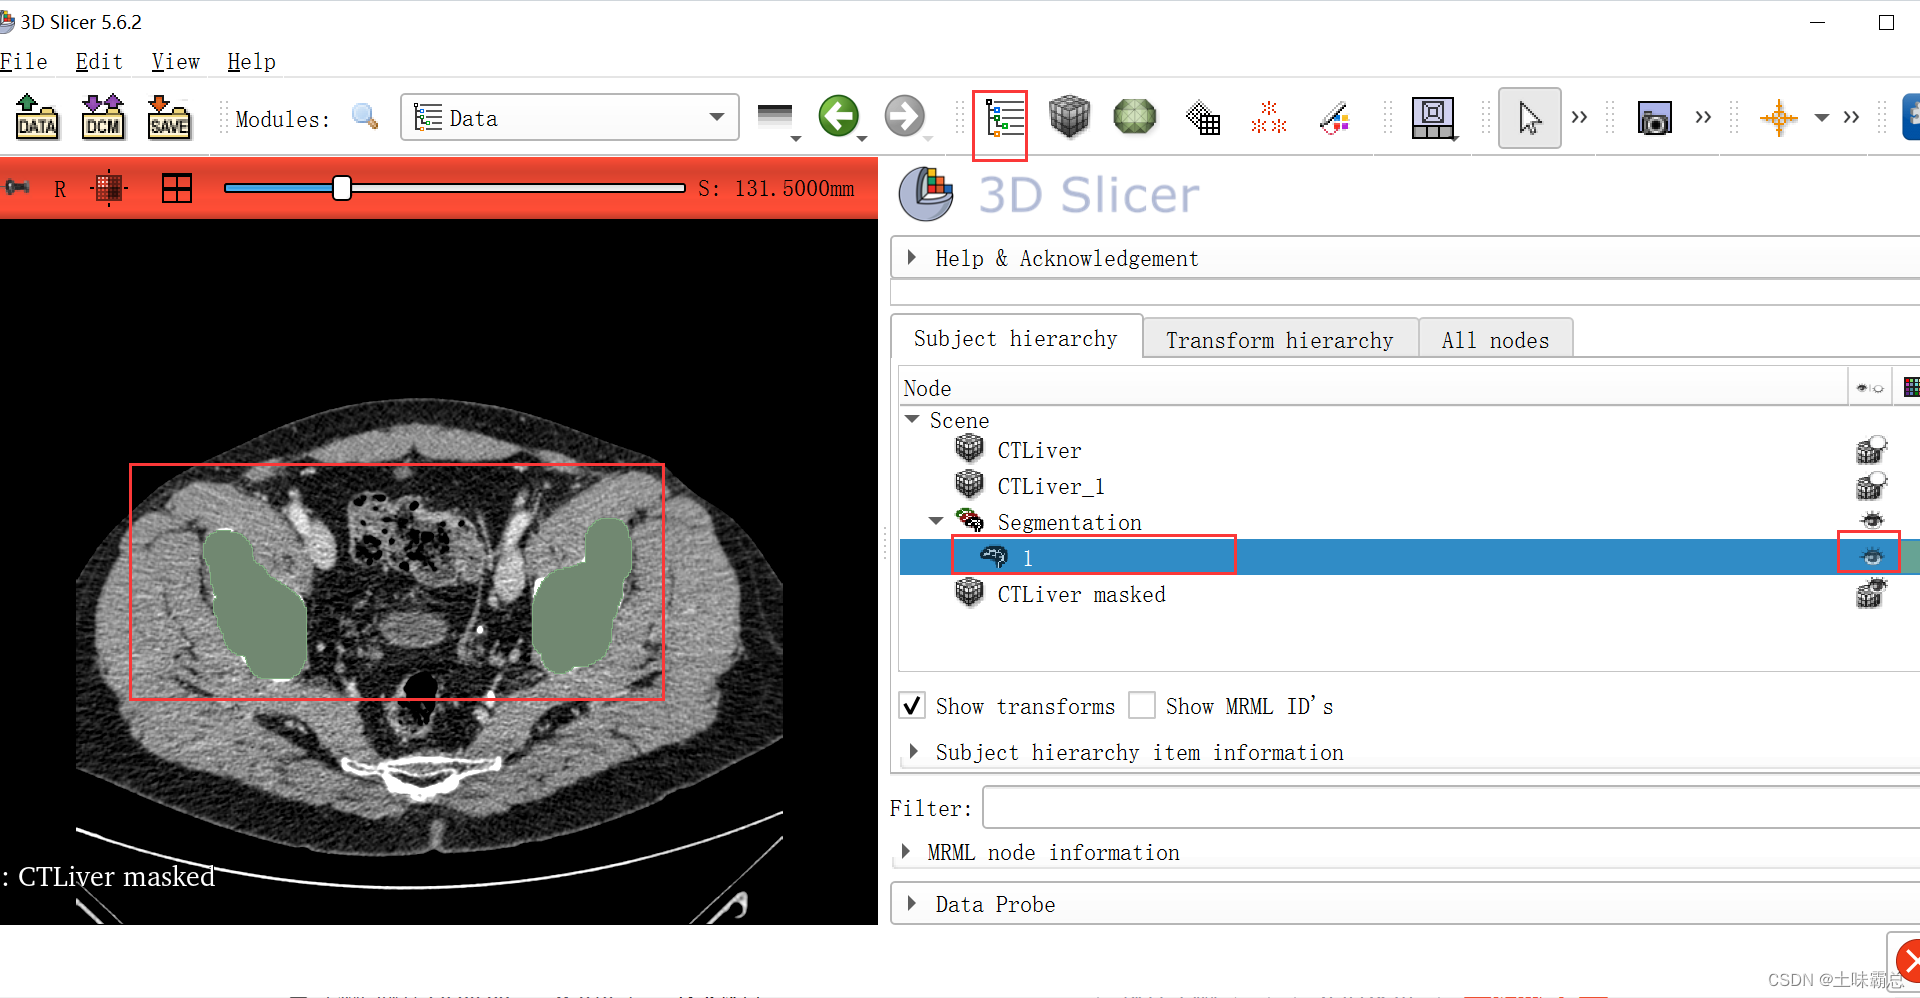The width and height of the screenshot is (1920, 998).
Task: Toggle visibility of CTLiver_1 volume
Action: coord(1871,486)
